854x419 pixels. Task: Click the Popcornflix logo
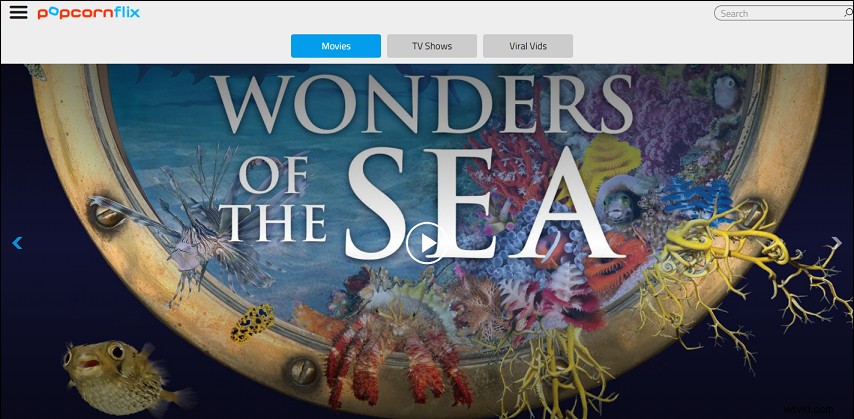[x=89, y=13]
